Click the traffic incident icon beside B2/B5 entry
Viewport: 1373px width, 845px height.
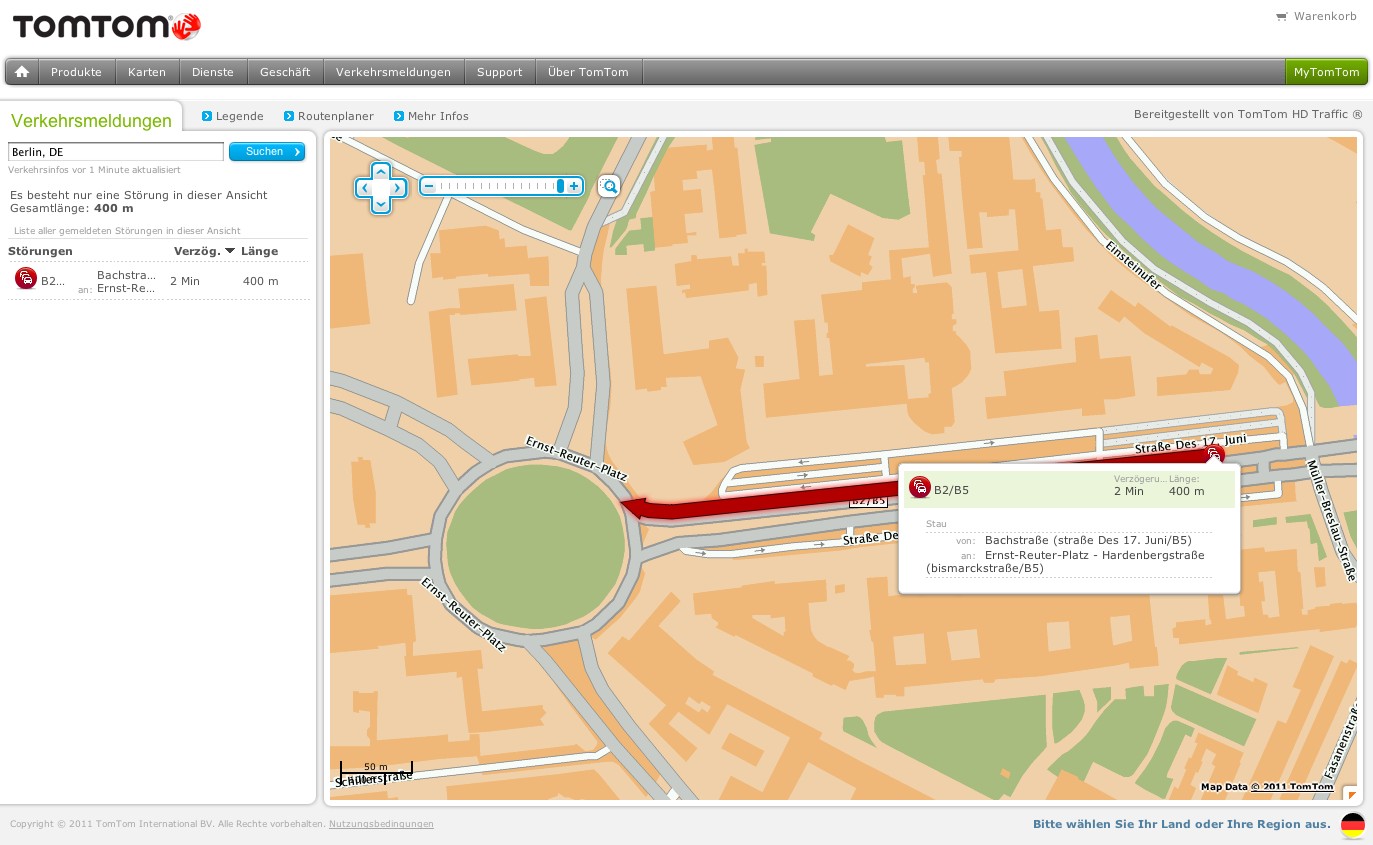pos(26,278)
